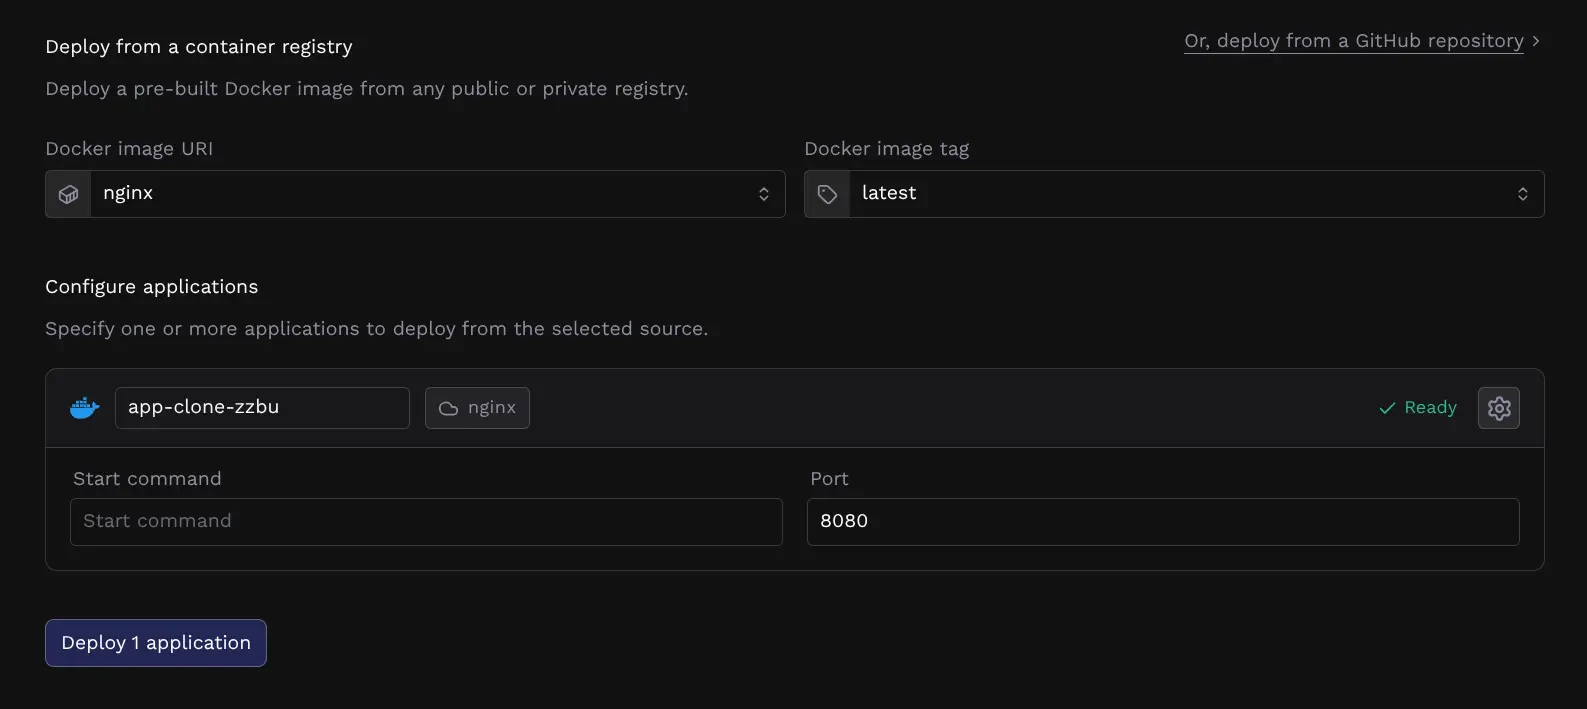Viewport: 1587px width, 709px height.
Task: Expand the image URI selector using its arrows
Action: (x=763, y=193)
